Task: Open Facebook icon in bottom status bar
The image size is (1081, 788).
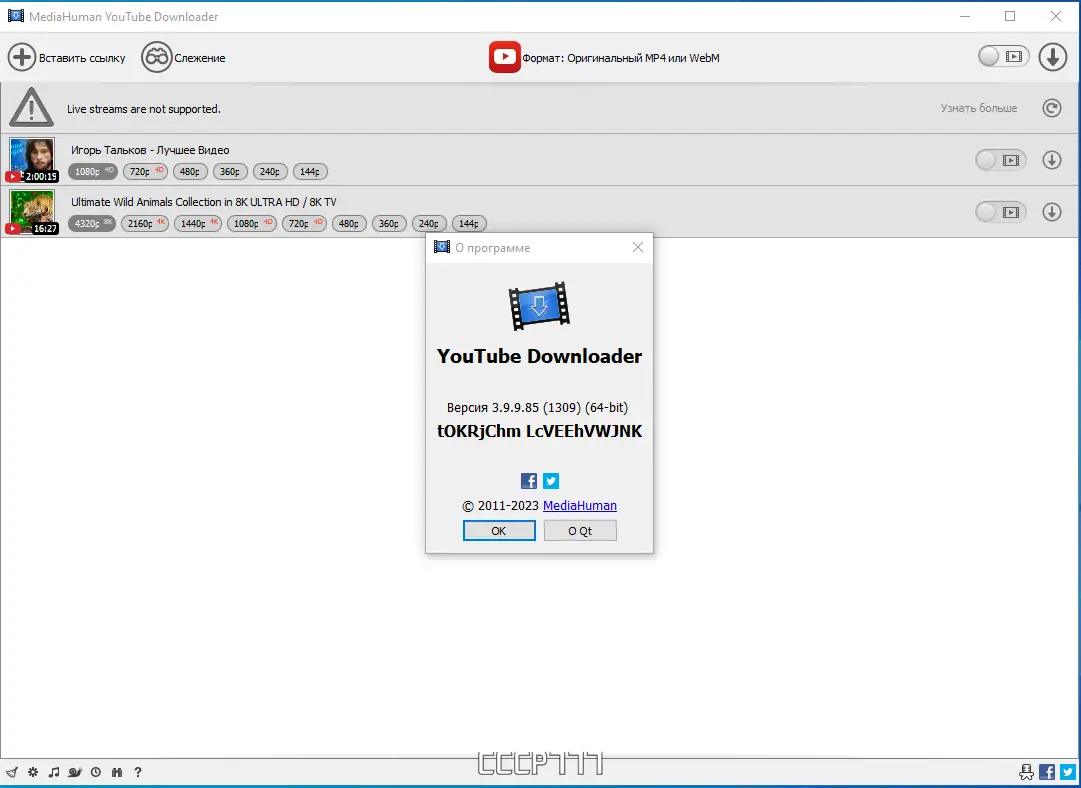Action: [x=1047, y=772]
